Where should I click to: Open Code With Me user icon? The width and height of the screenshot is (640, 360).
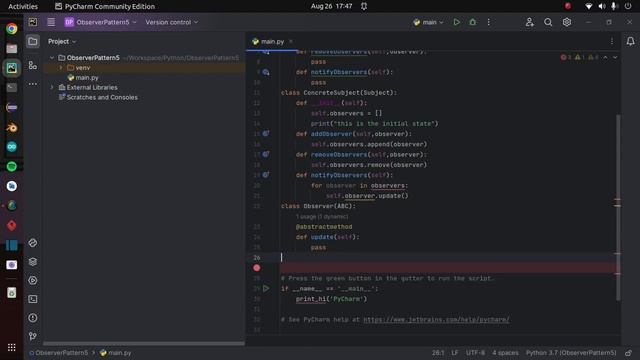click(529, 22)
